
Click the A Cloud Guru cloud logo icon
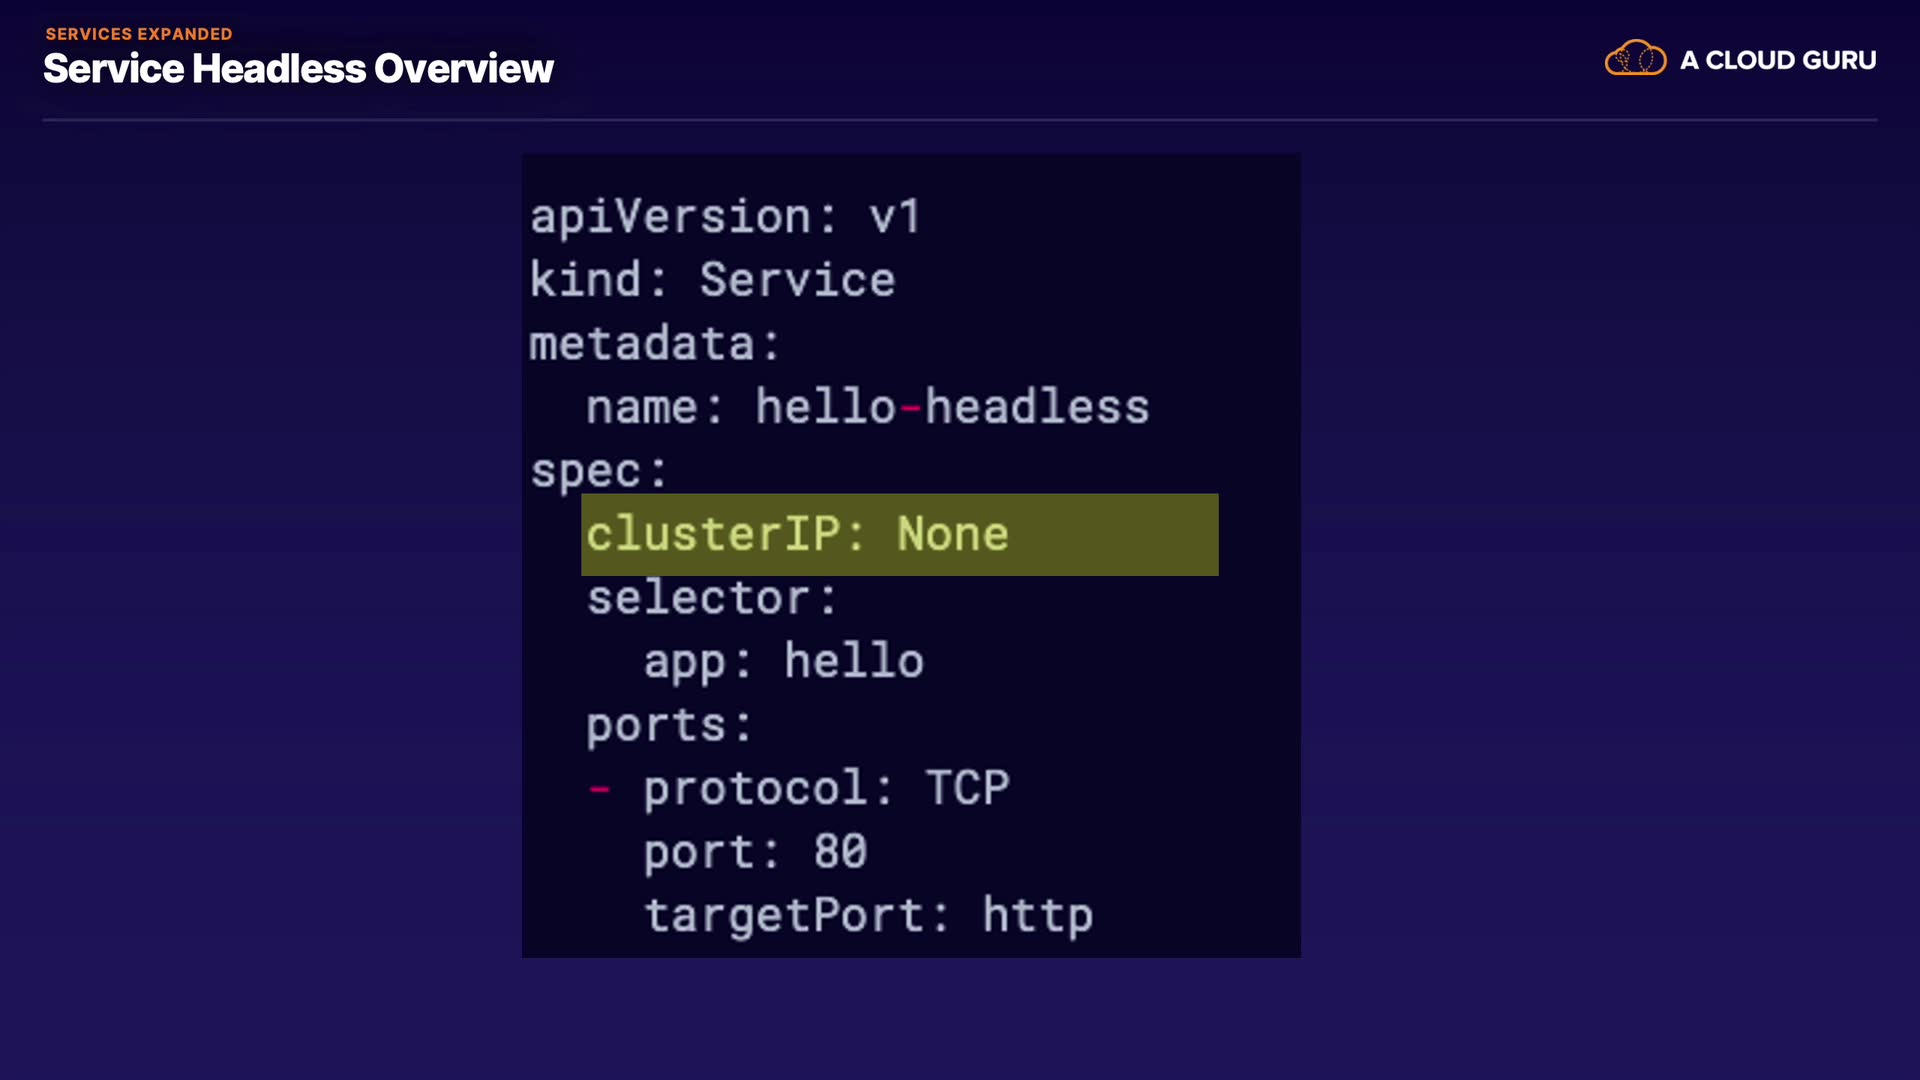(1635, 59)
